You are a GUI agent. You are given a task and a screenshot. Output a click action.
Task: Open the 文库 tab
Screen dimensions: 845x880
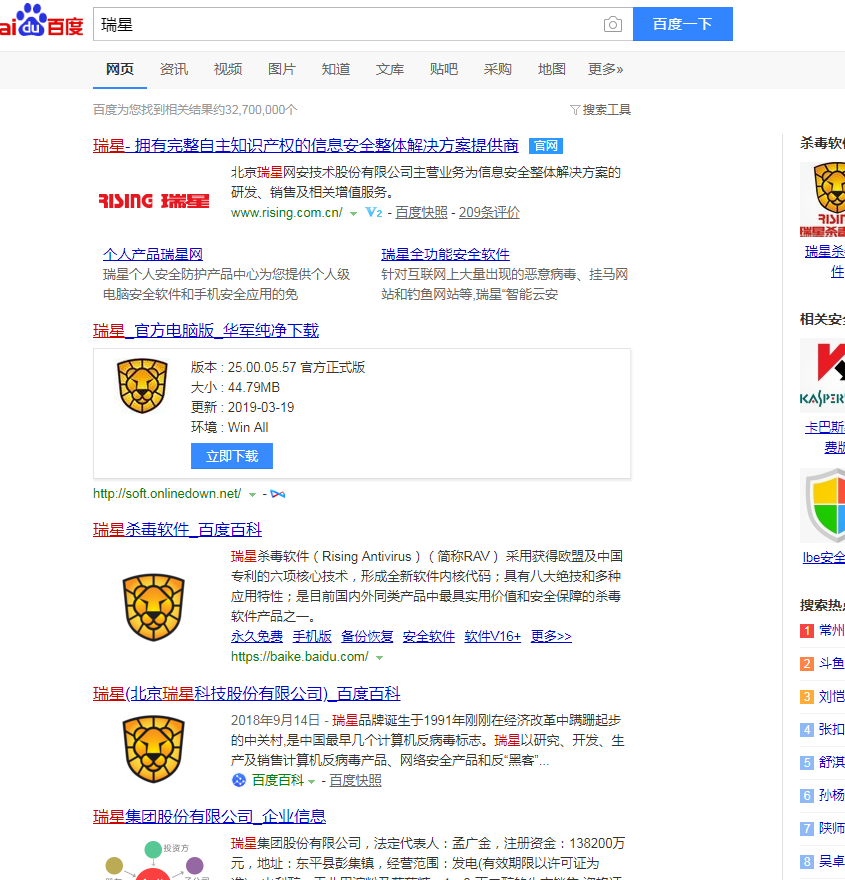389,69
